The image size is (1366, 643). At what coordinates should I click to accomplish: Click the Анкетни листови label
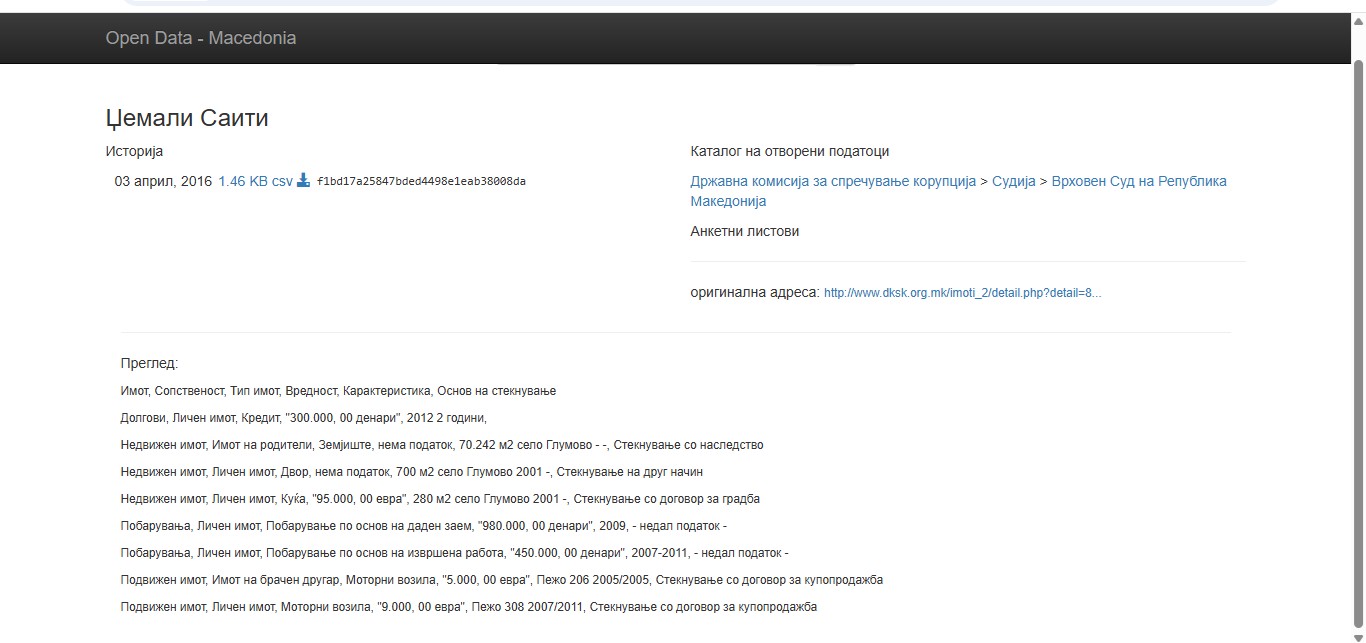744,231
